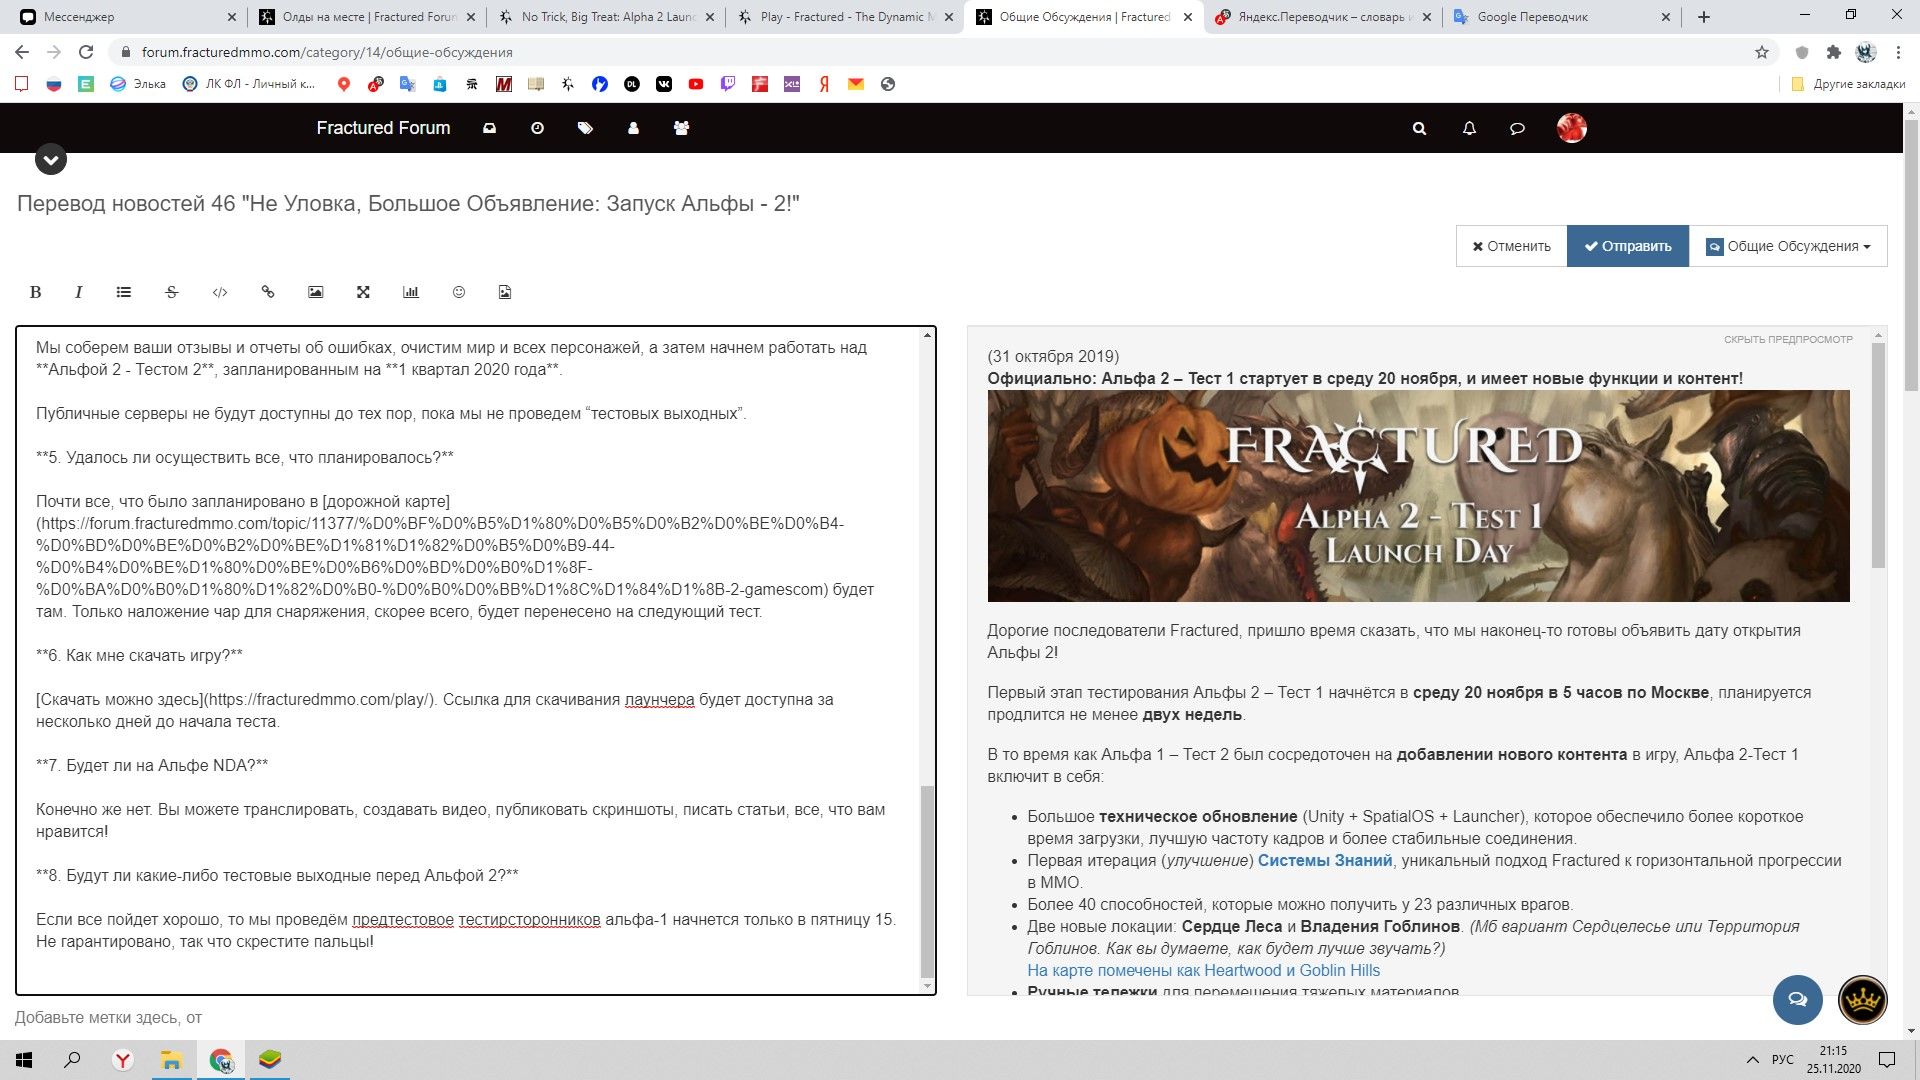1920x1080 pixels.
Task: Open the emoji picker smiley icon
Action: 459,292
